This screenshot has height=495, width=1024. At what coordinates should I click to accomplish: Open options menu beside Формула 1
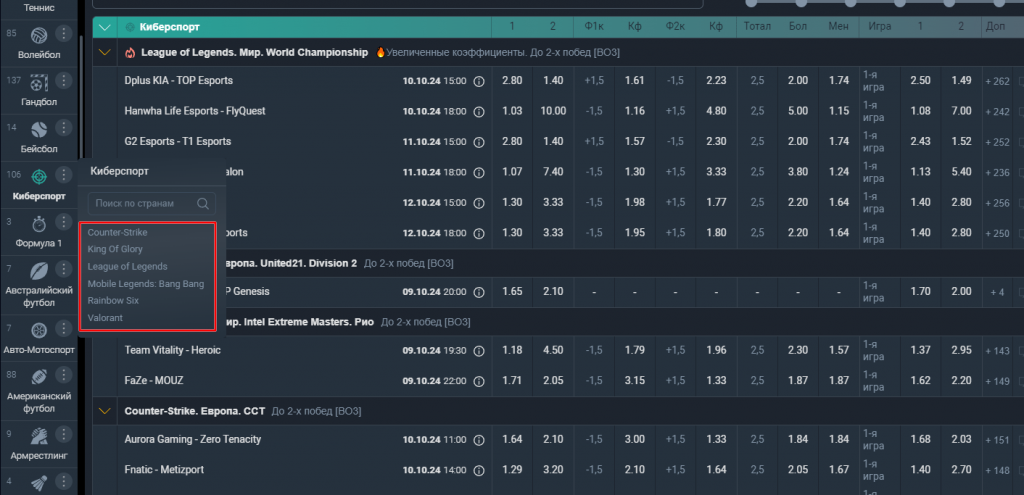[x=63, y=223]
